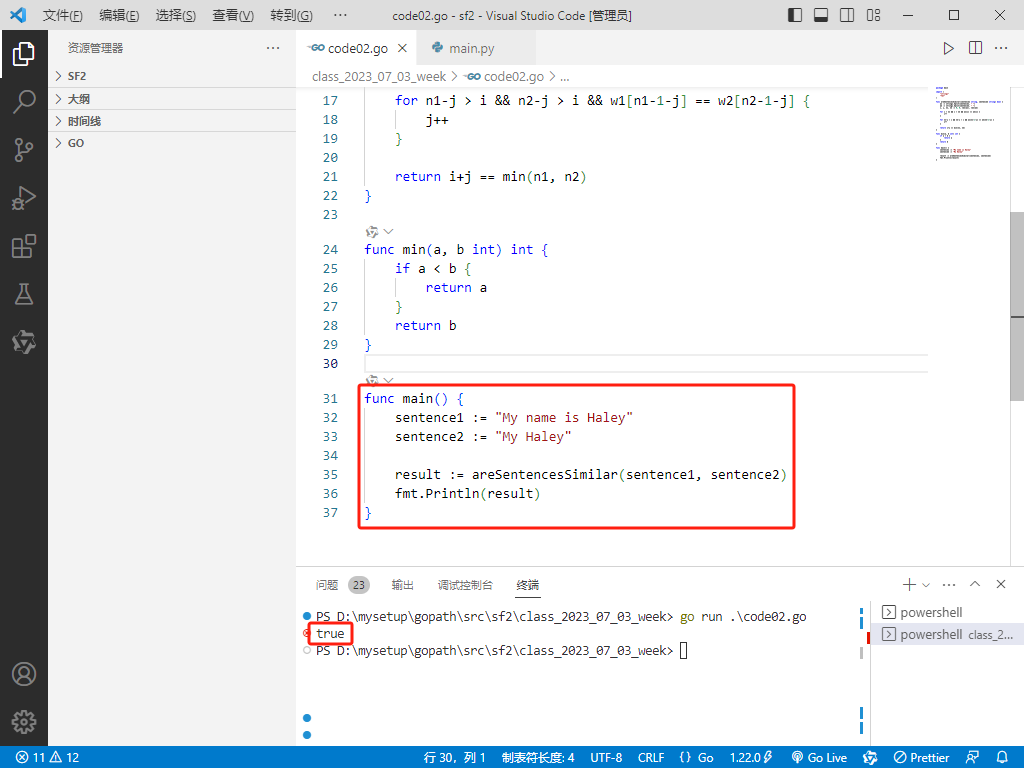Expand the SF2 explorer section
1024x768 pixels.
pyautogui.click(x=172, y=76)
